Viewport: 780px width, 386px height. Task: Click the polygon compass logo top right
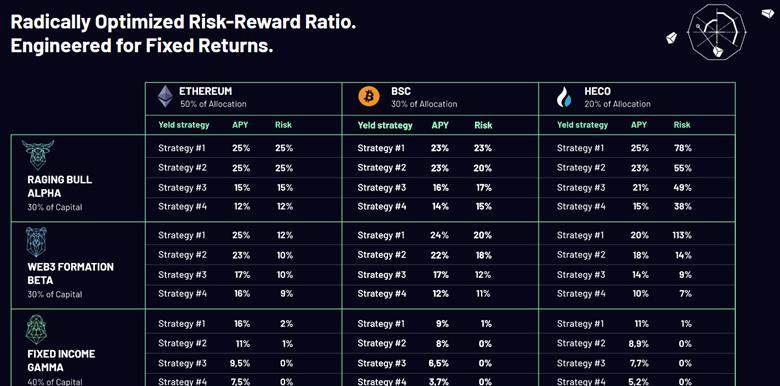coord(717,32)
